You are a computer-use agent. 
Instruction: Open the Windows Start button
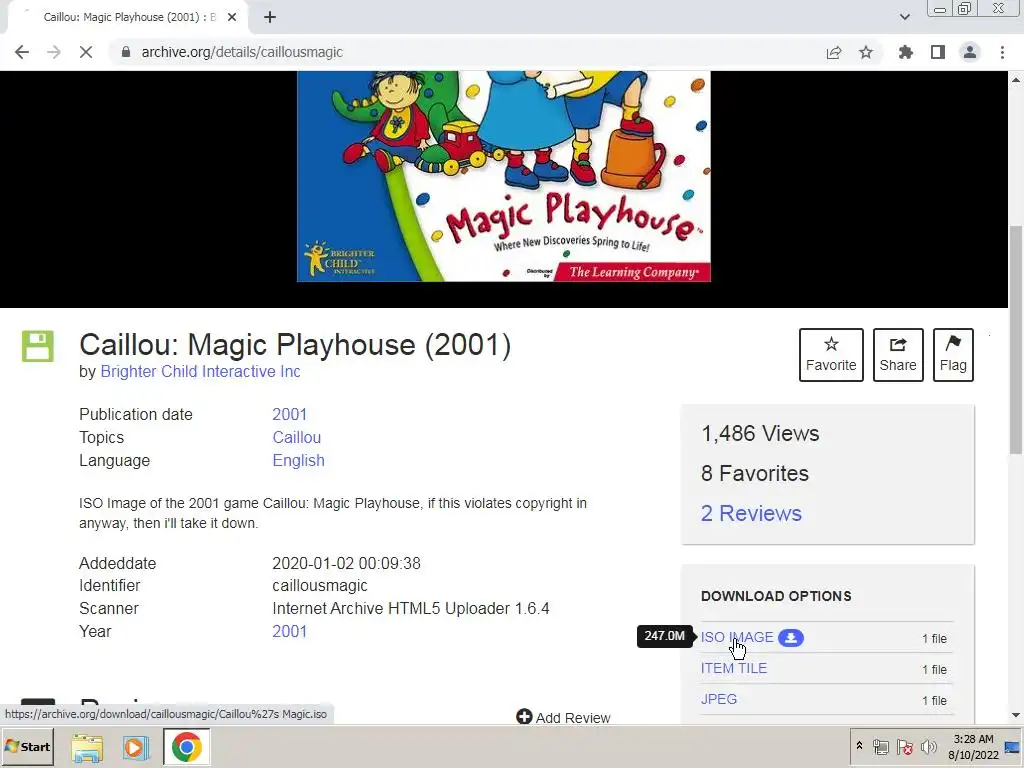click(28, 747)
